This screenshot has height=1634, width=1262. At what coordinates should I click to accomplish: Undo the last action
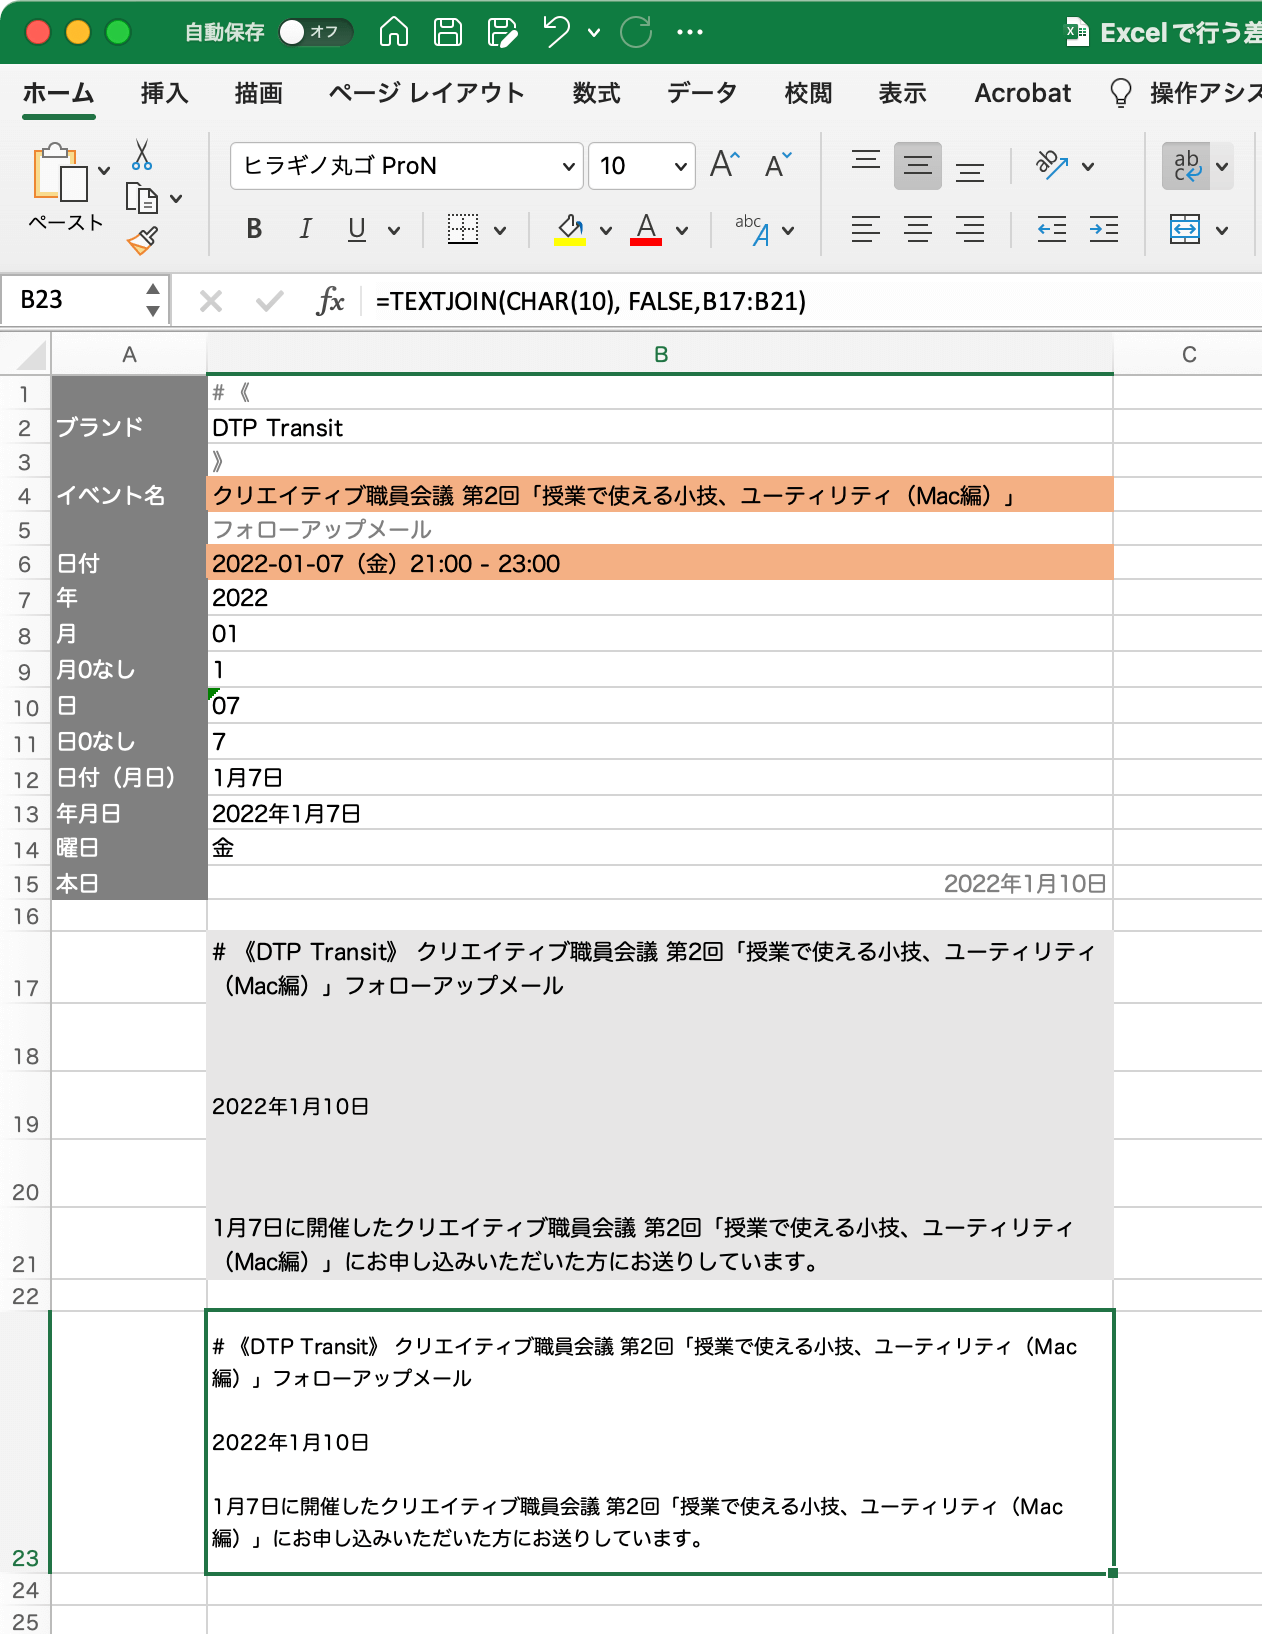[x=557, y=32]
